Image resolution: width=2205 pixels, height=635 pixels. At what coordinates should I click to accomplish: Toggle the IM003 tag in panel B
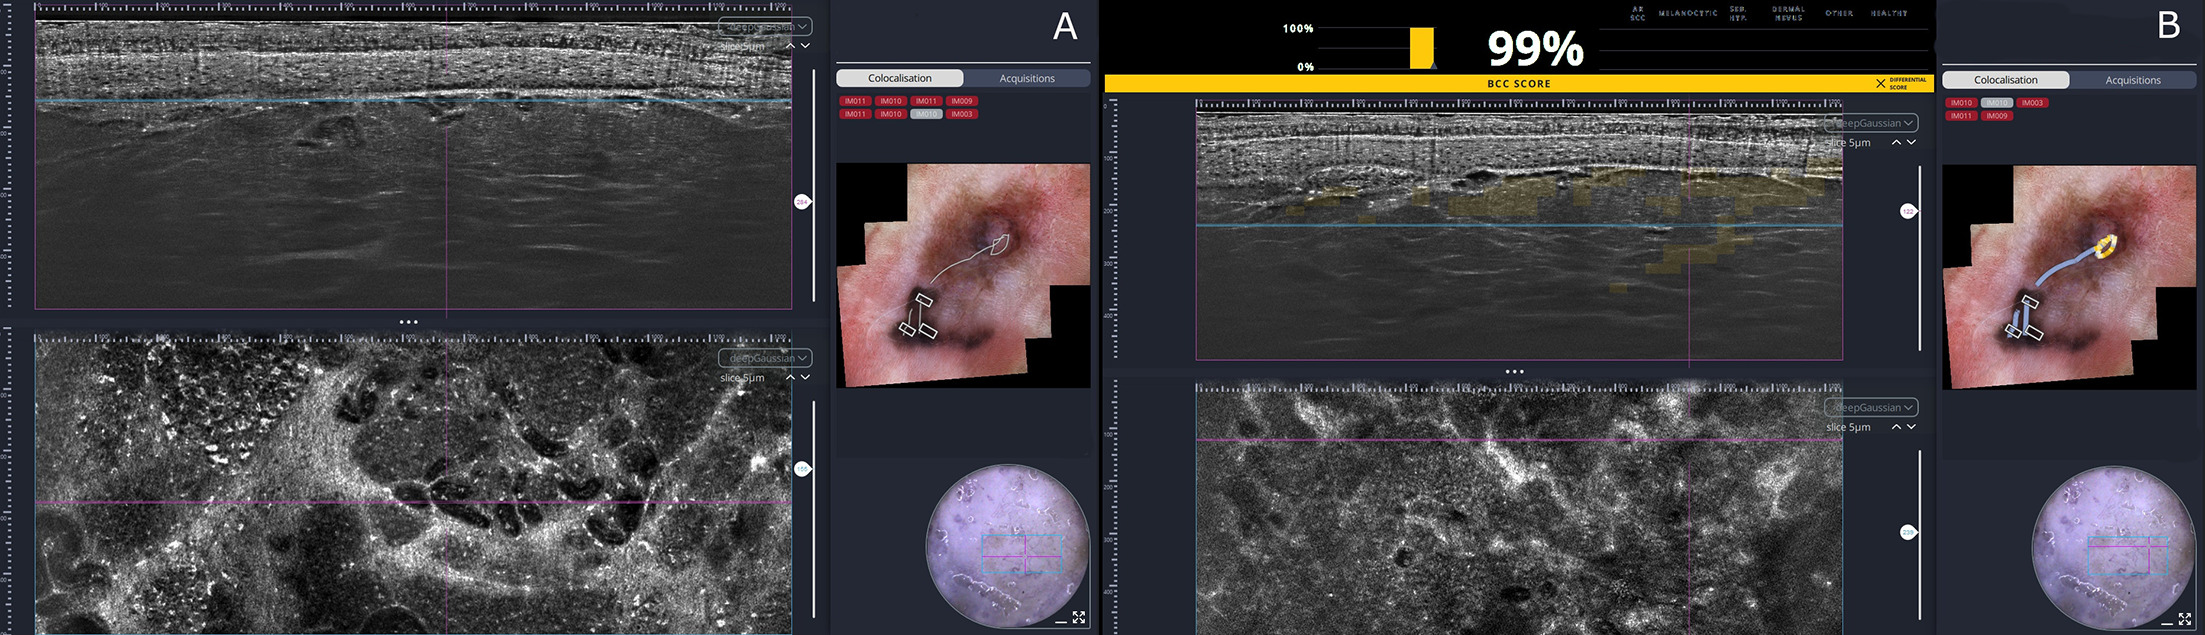(x=2033, y=103)
